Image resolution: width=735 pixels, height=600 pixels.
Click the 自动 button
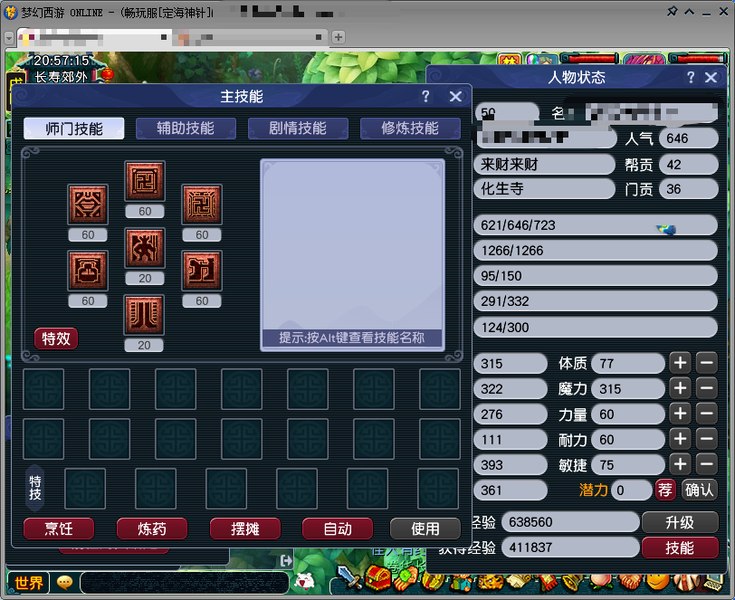click(x=338, y=529)
